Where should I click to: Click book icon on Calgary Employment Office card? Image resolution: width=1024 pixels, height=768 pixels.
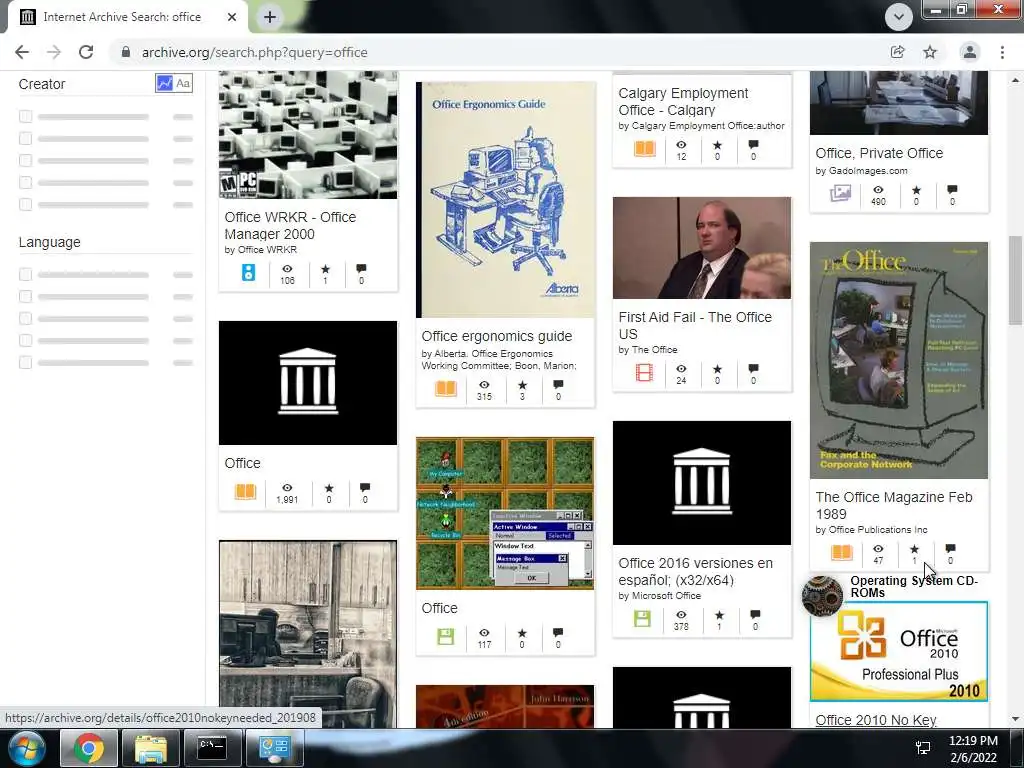645,149
